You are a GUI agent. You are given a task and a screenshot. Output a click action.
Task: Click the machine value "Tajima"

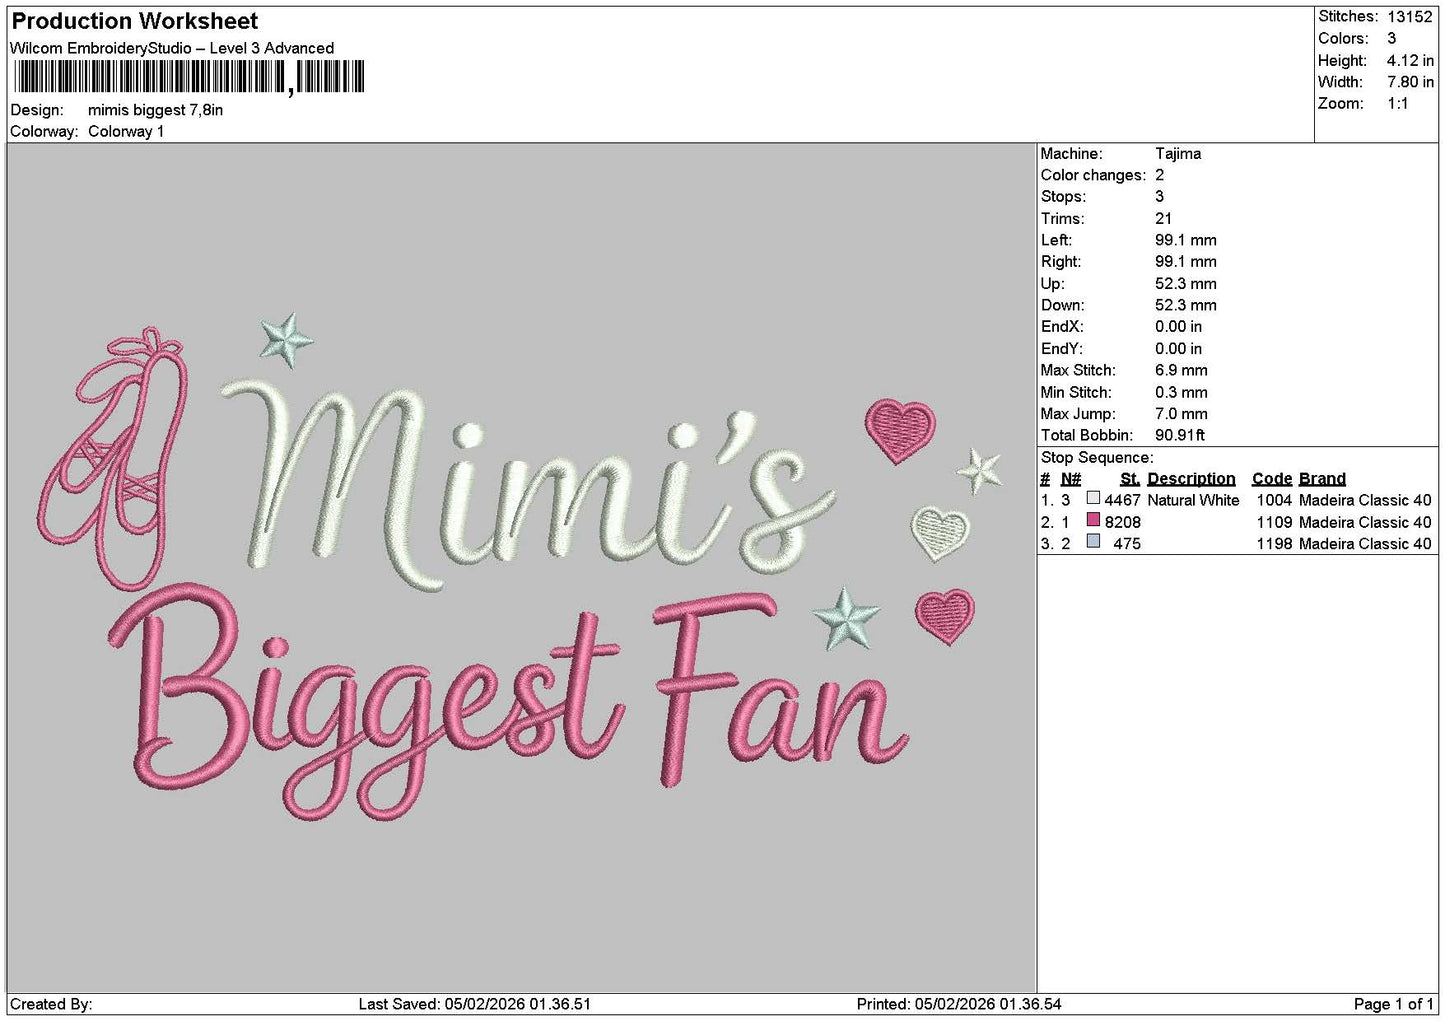click(x=1178, y=153)
